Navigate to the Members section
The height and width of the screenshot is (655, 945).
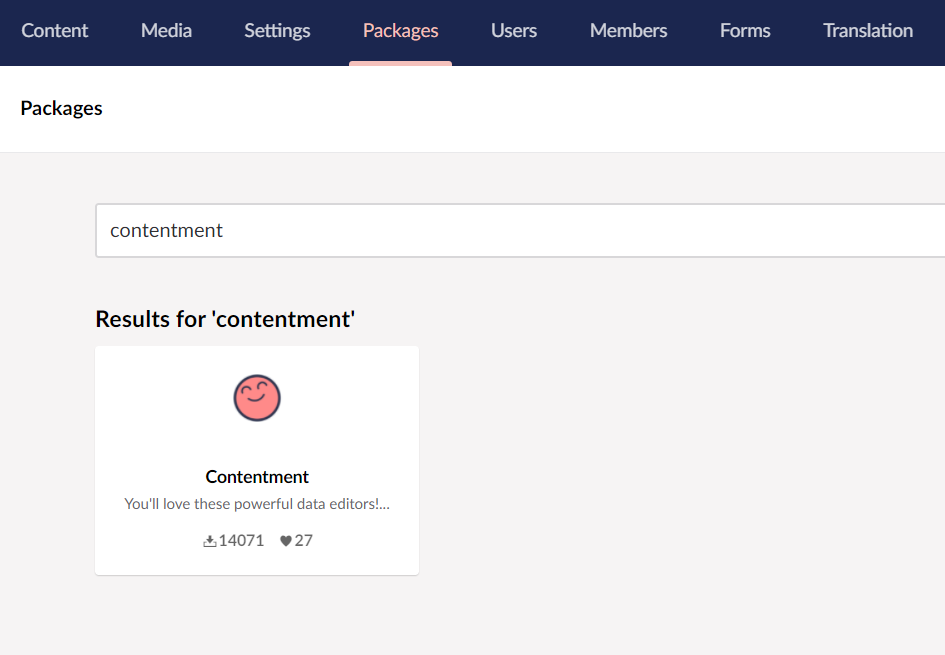point(628,31)
